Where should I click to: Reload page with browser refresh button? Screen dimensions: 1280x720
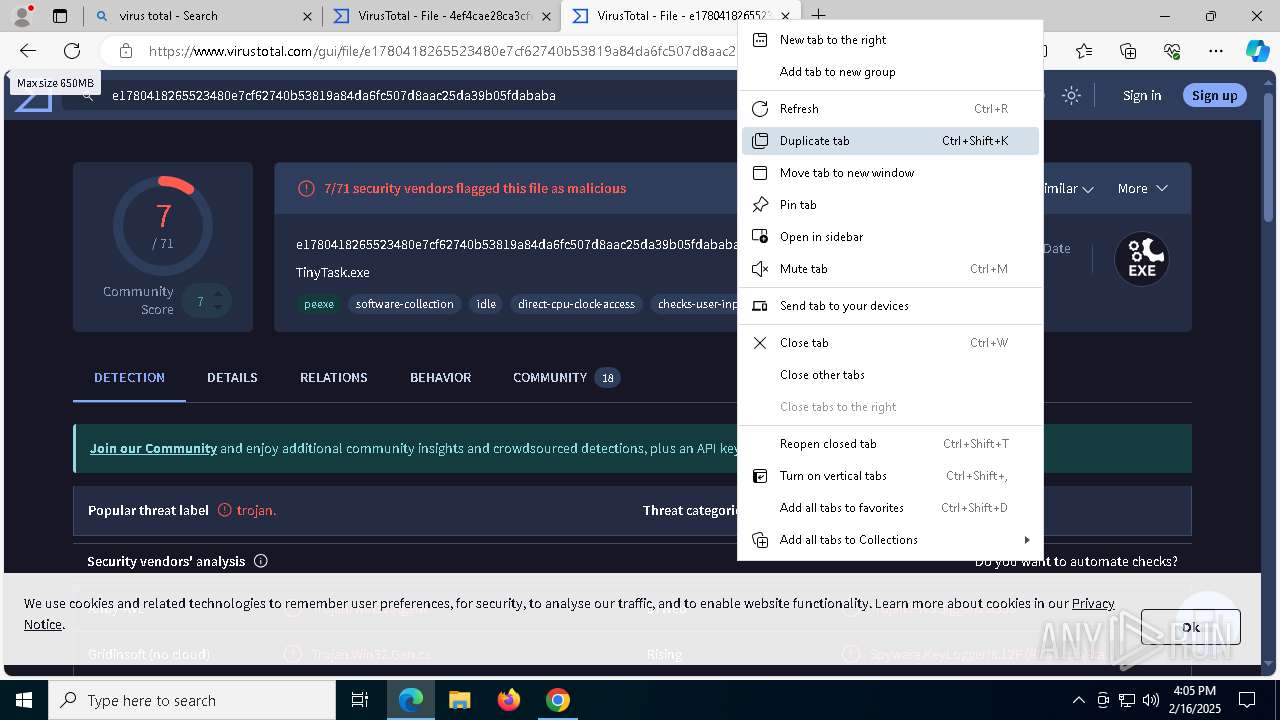click(72, 51)
